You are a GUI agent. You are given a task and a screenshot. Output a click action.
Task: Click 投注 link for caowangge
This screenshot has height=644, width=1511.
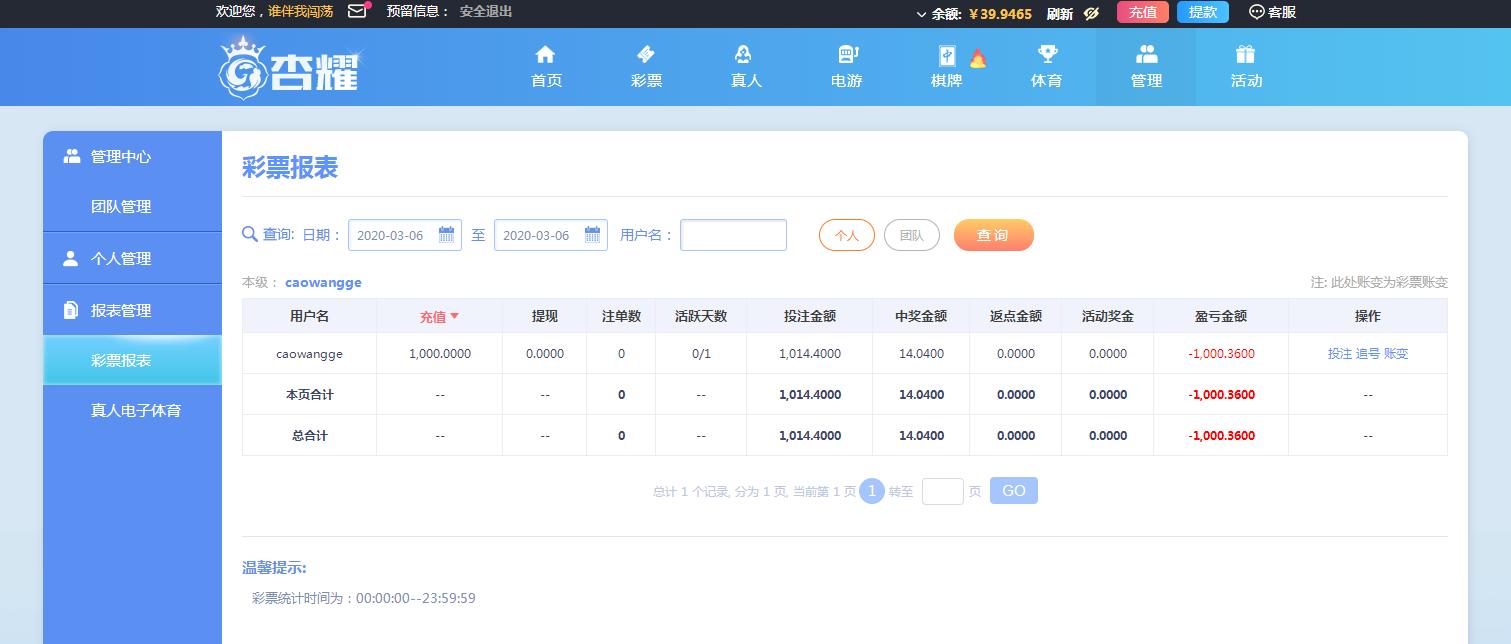point(1339,354)
